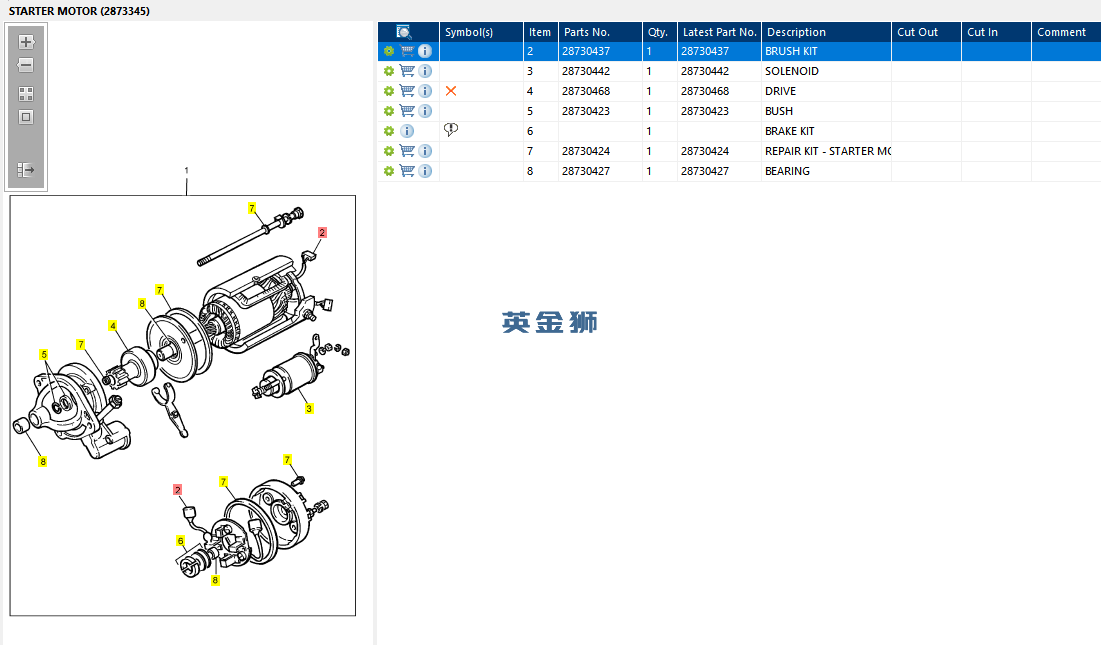Click the Symbol(s) column header
The height and width of the screenshot is (645, 1101).
click(481, 32)
